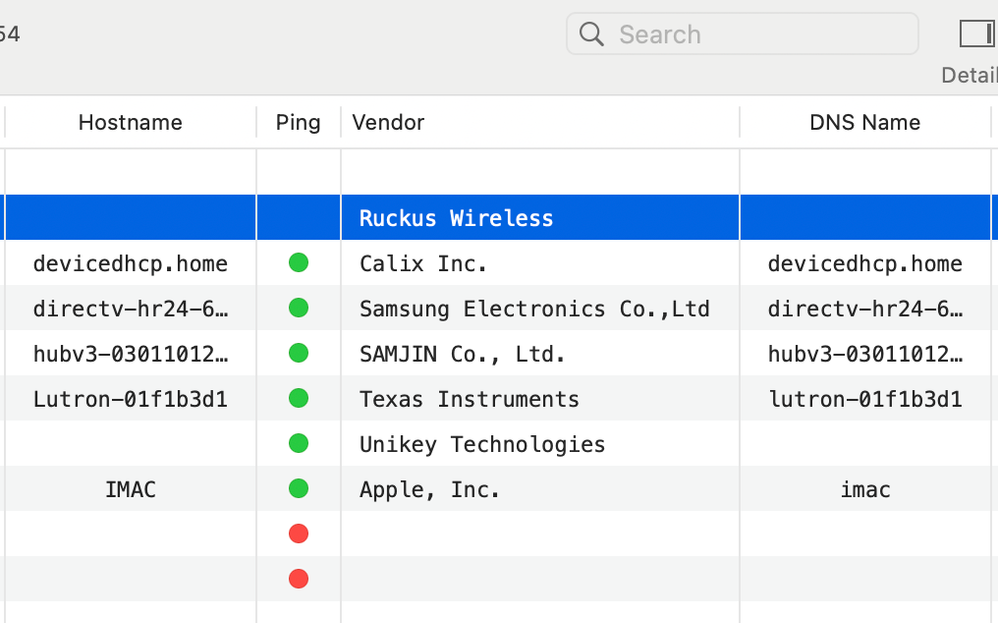Click the Search field in the toolbar
This screenshot has height=623, width=998.
point(760,34)
